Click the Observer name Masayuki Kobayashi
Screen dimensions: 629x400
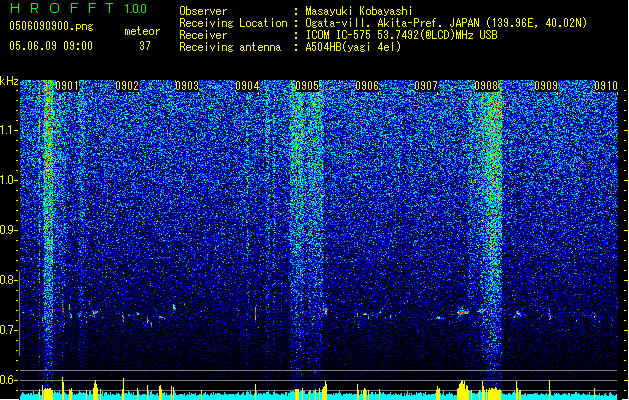tap(358, 11)
